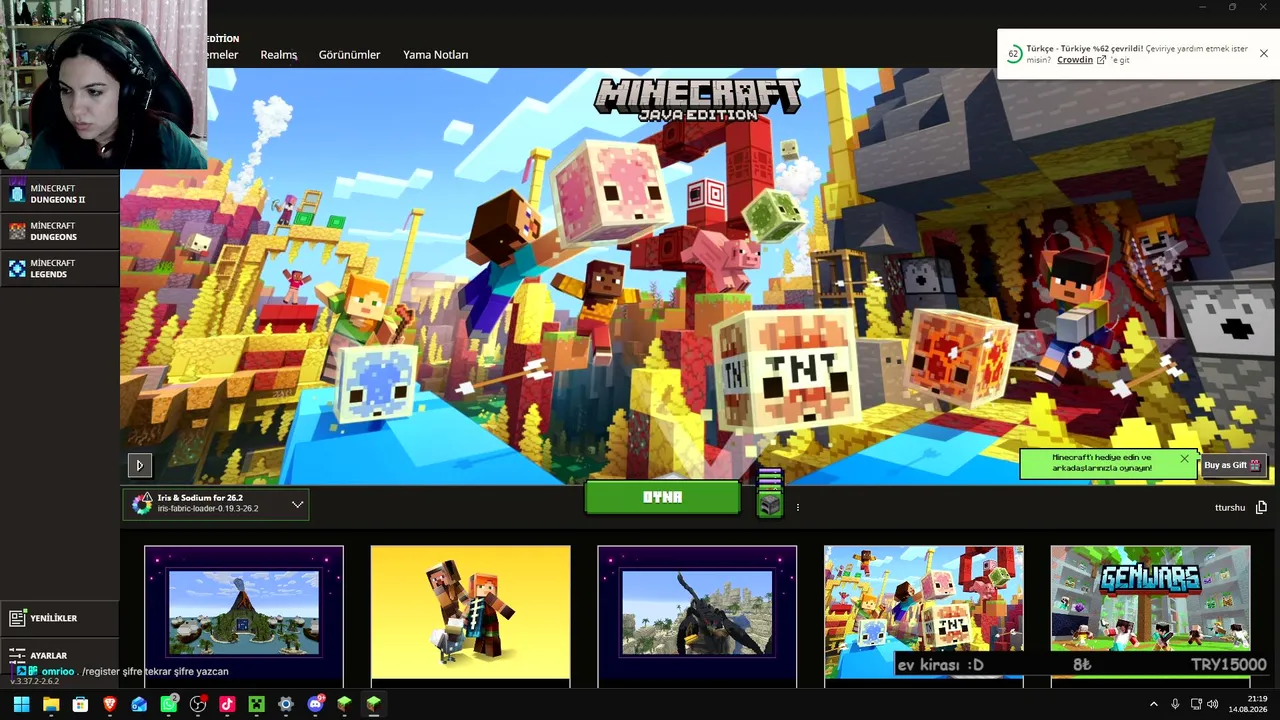Click the Buy as Gift button
1280x720 pixels.
point(1232,465)
